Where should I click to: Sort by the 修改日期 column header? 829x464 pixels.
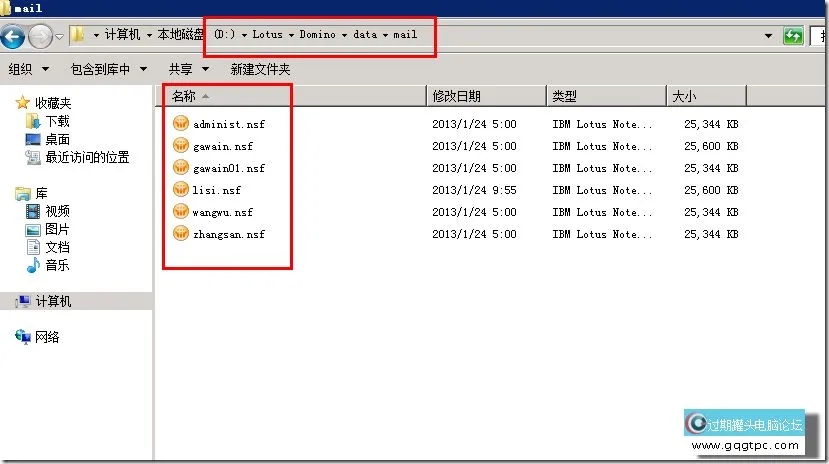[x=486, y=96]
